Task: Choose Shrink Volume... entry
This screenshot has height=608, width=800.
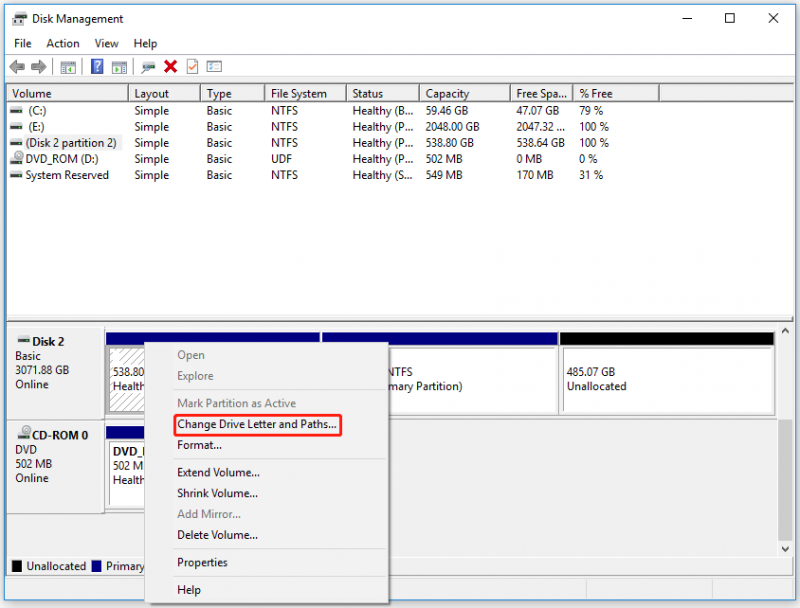Action: pyautogui.click(x=217, y=494)
